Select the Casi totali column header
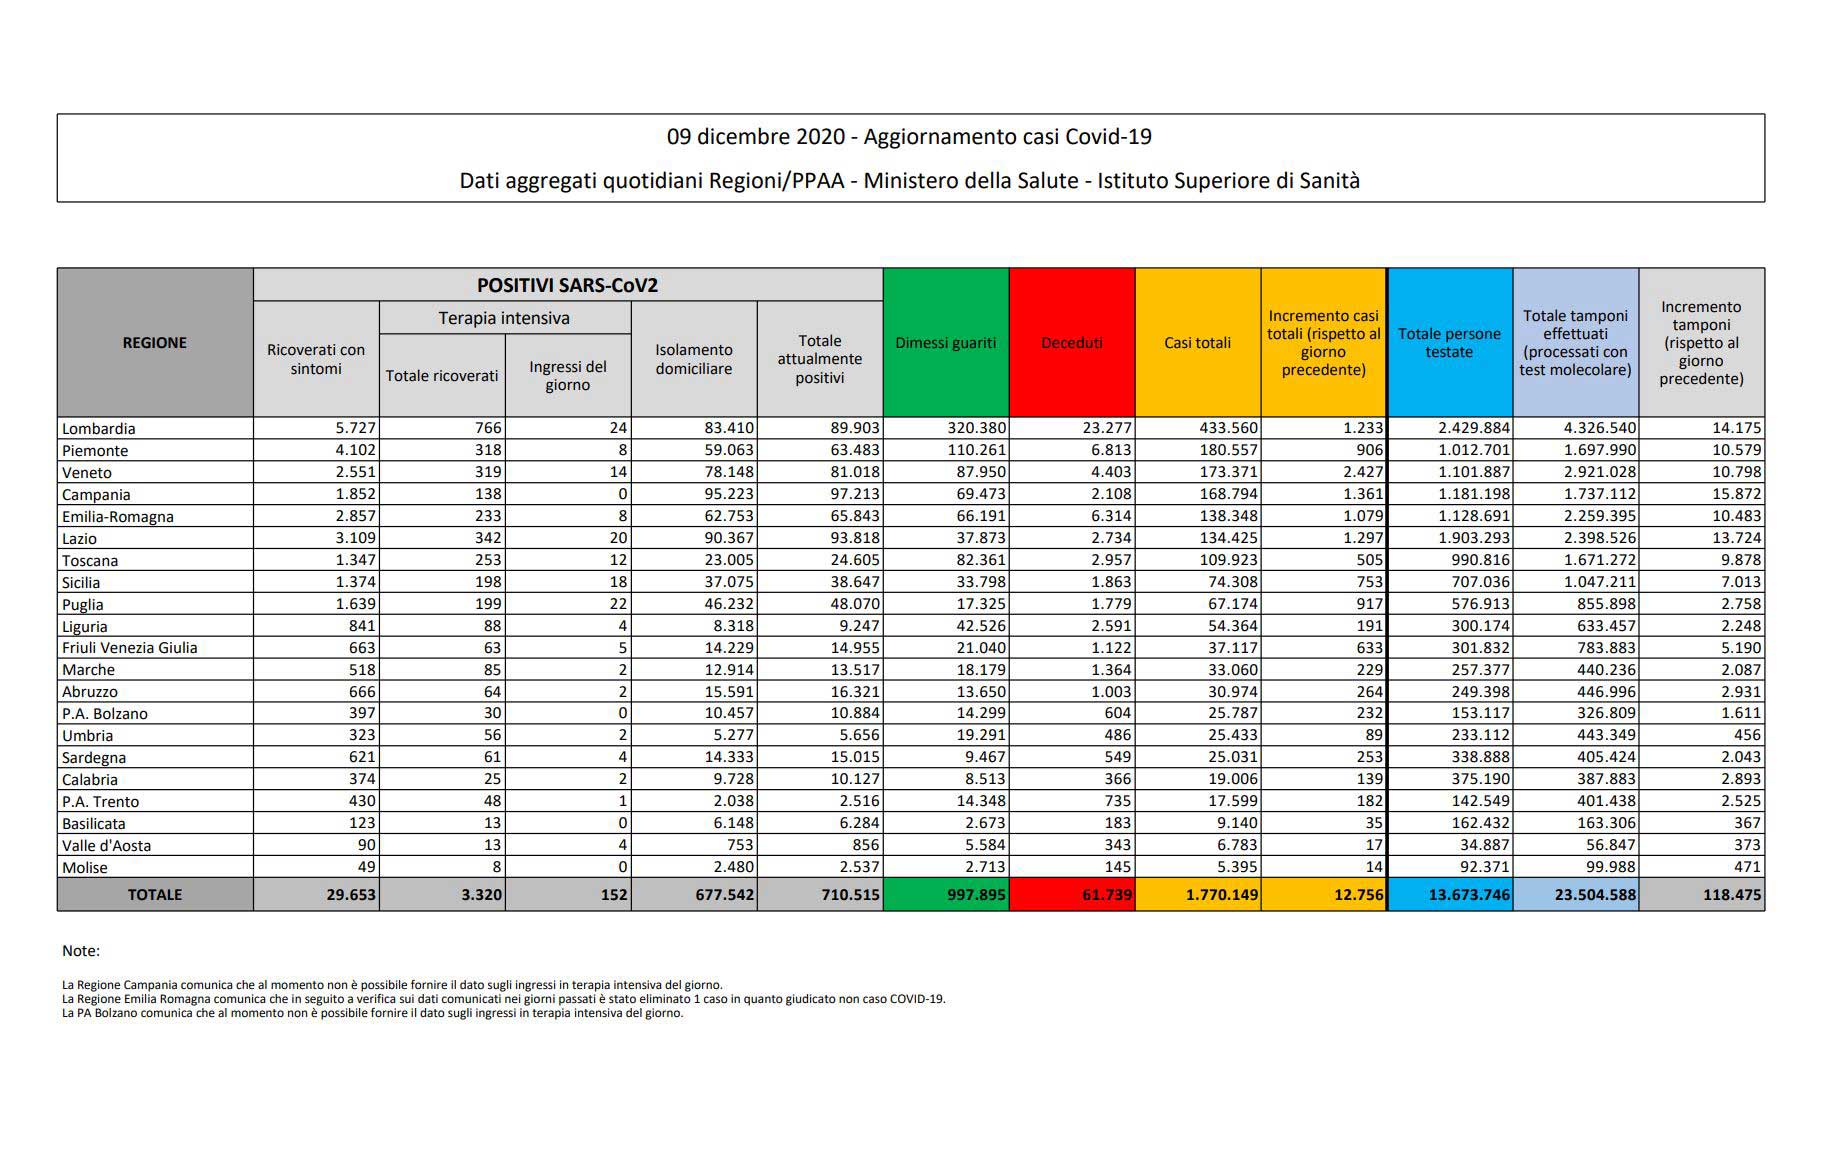The height and width of the screenshot is (1174, 1834). [x=1198, y=342]
